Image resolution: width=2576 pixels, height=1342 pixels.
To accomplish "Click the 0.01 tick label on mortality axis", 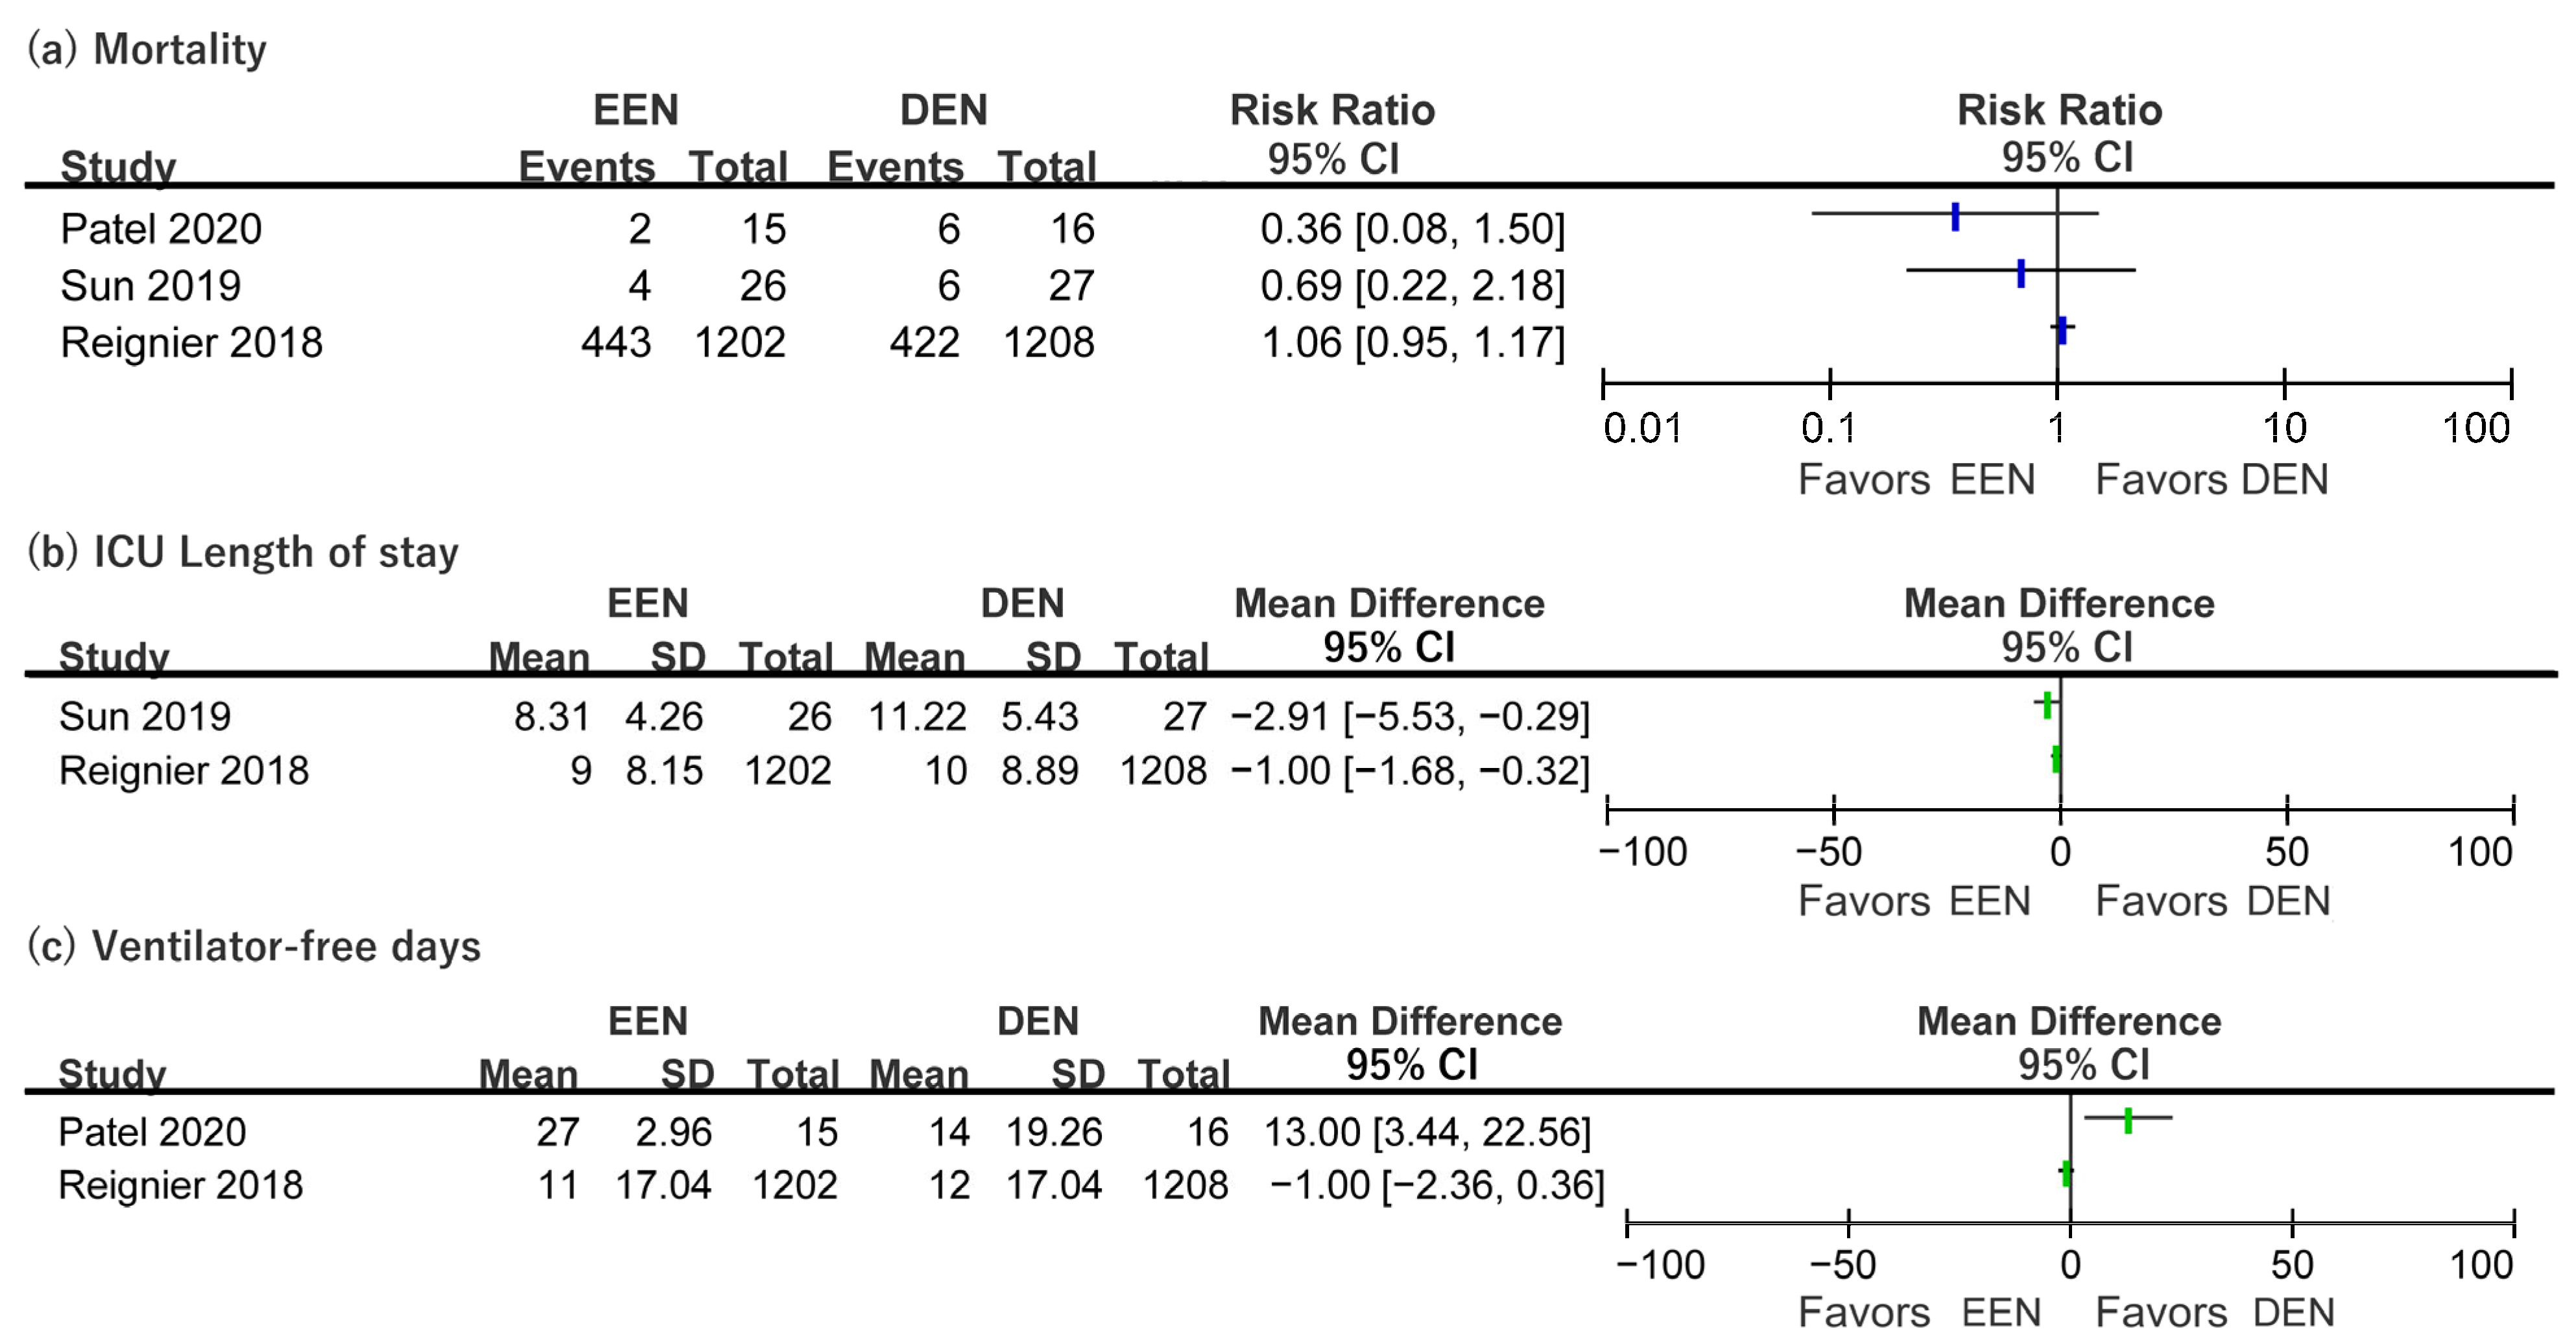I will pos(1642,428).
